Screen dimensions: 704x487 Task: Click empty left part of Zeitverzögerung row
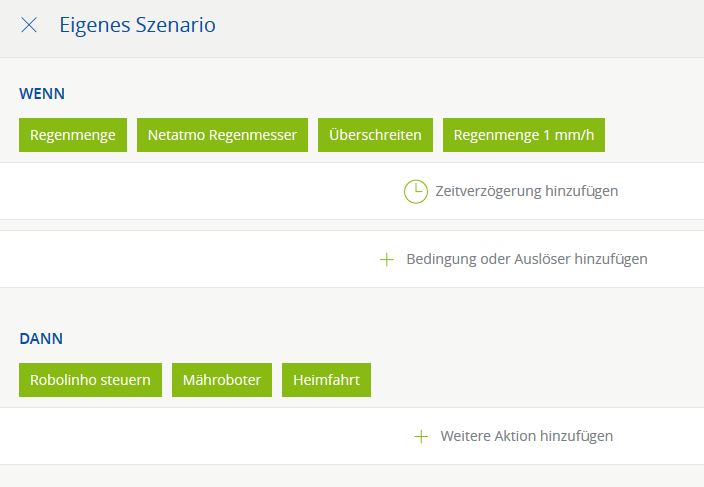[x=150, y=191]
